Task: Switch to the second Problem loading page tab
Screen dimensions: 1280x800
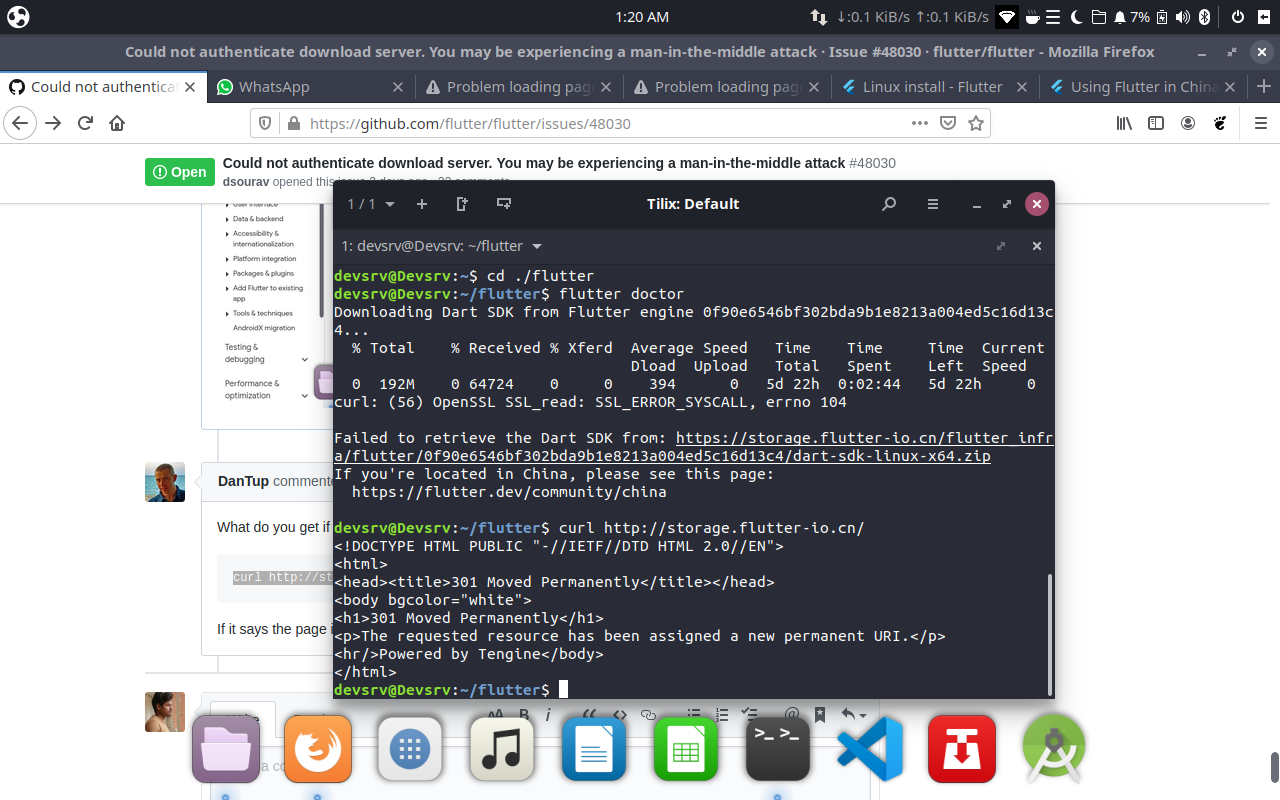Action: [727, 87]
